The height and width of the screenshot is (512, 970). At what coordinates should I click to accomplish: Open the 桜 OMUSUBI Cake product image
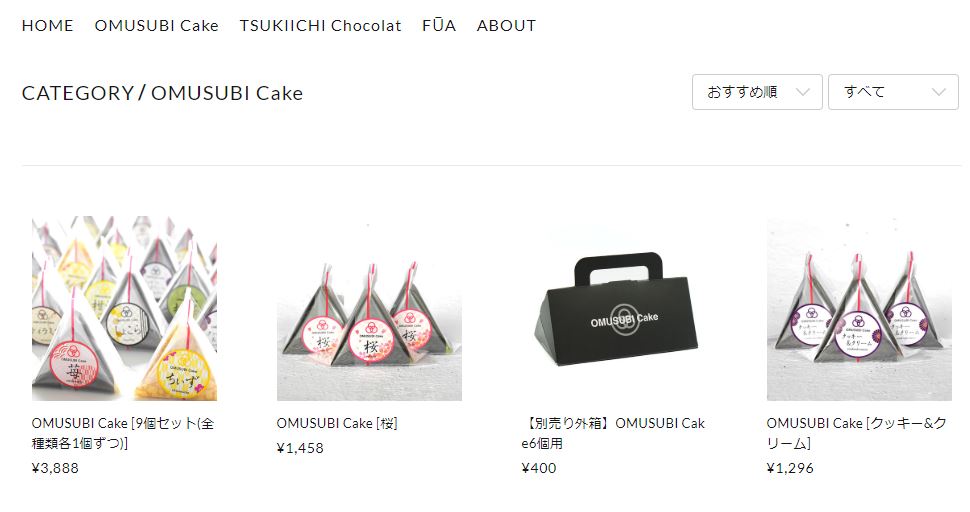click(x=369, y=309)
